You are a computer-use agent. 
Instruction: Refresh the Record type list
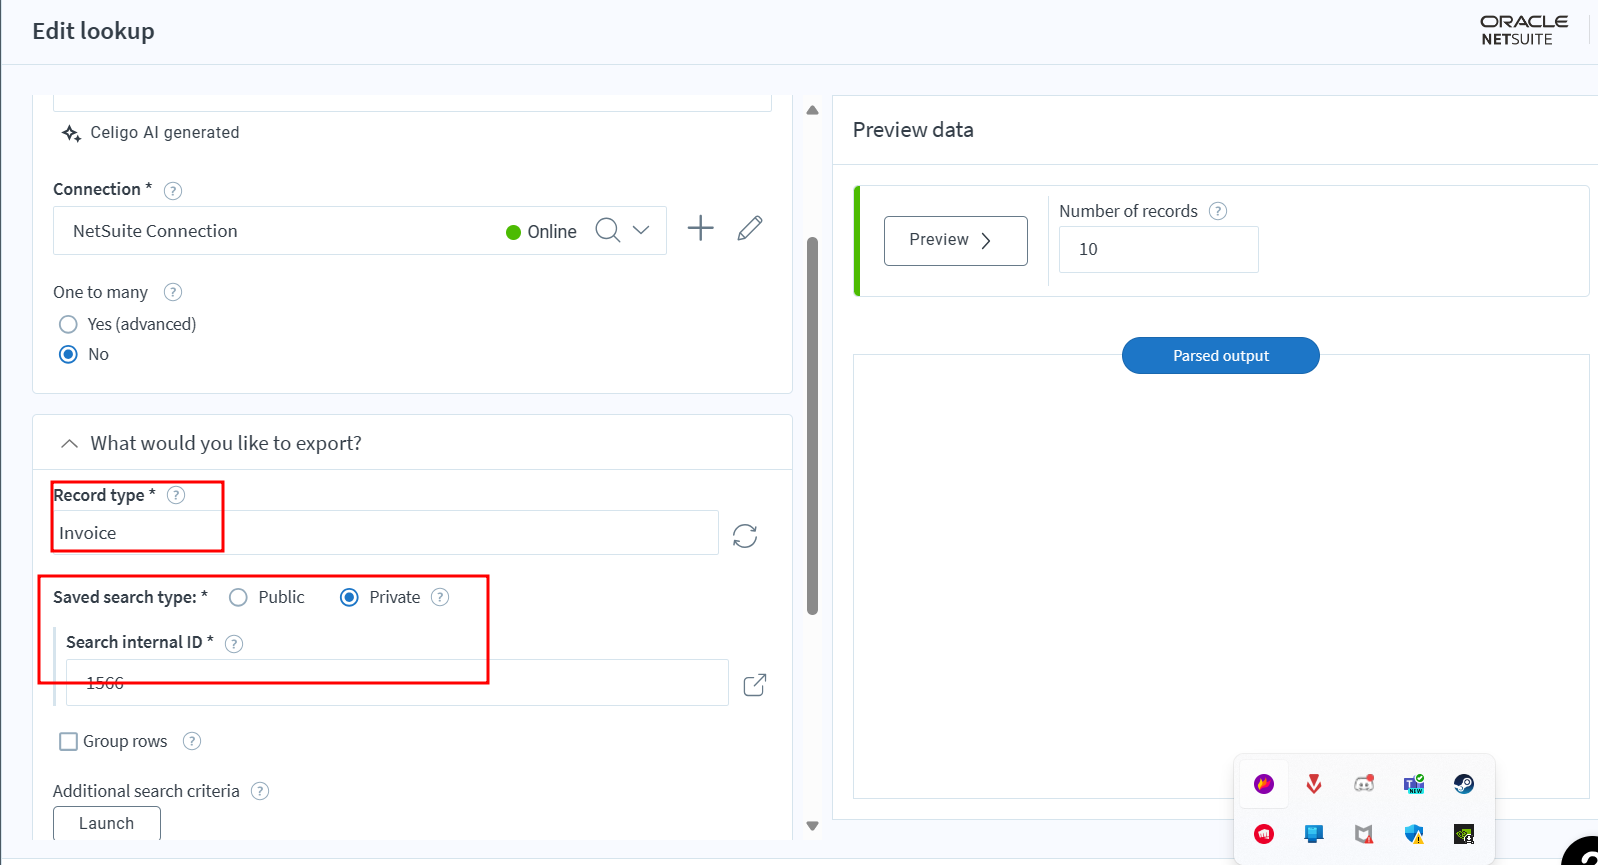pos(745,536)
